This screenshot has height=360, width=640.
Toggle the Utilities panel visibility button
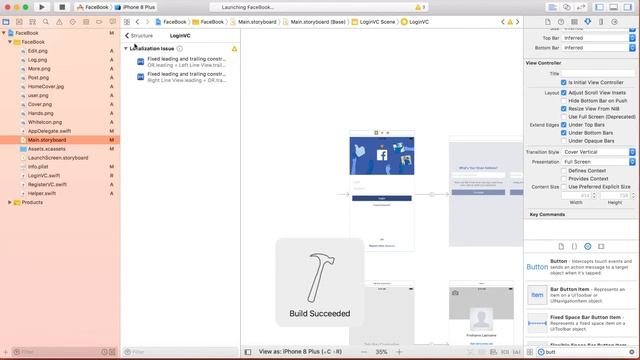click(x=628, y=7)
